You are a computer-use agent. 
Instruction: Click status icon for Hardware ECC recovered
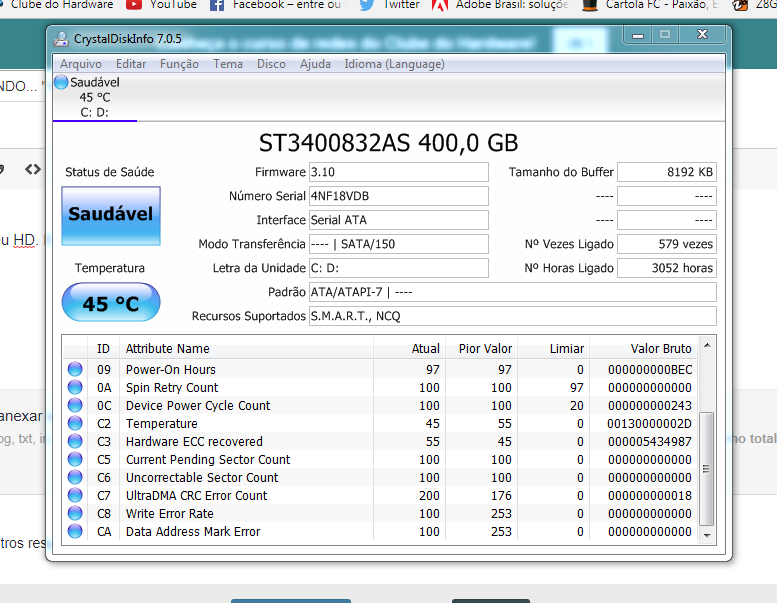click(75, 441)
